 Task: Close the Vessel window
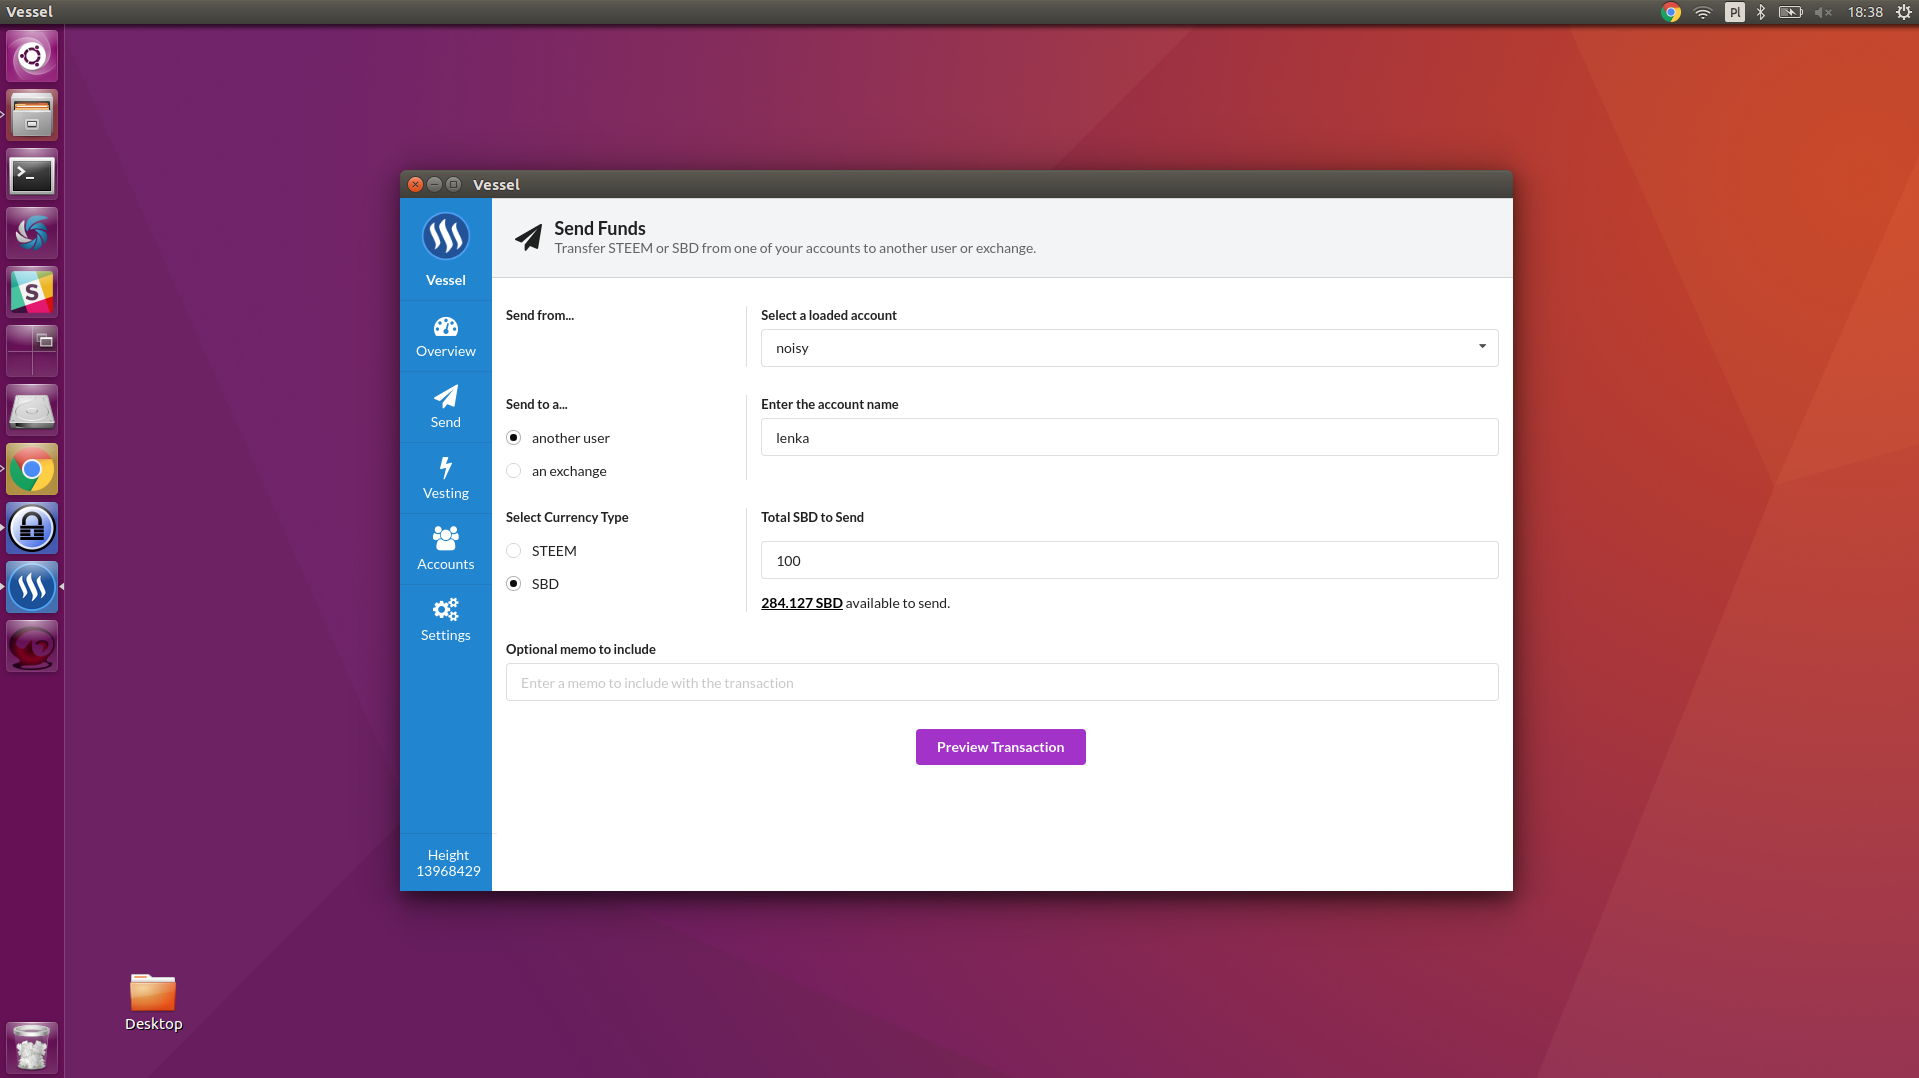tap(416, 184)
